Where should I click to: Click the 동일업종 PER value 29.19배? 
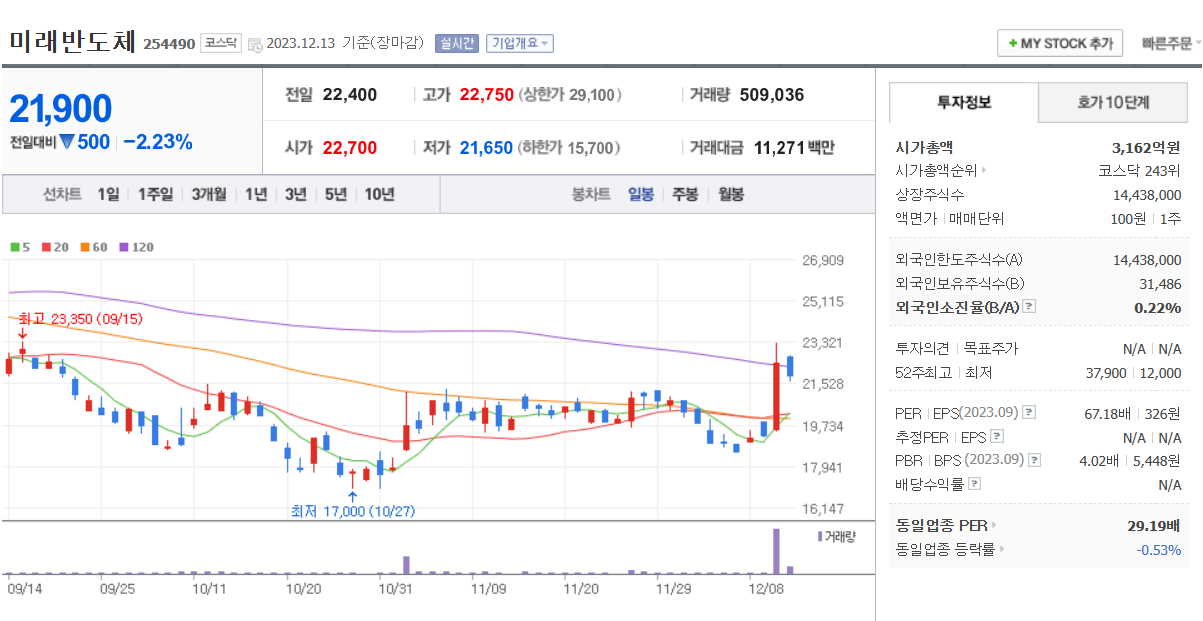(1154, 525)
